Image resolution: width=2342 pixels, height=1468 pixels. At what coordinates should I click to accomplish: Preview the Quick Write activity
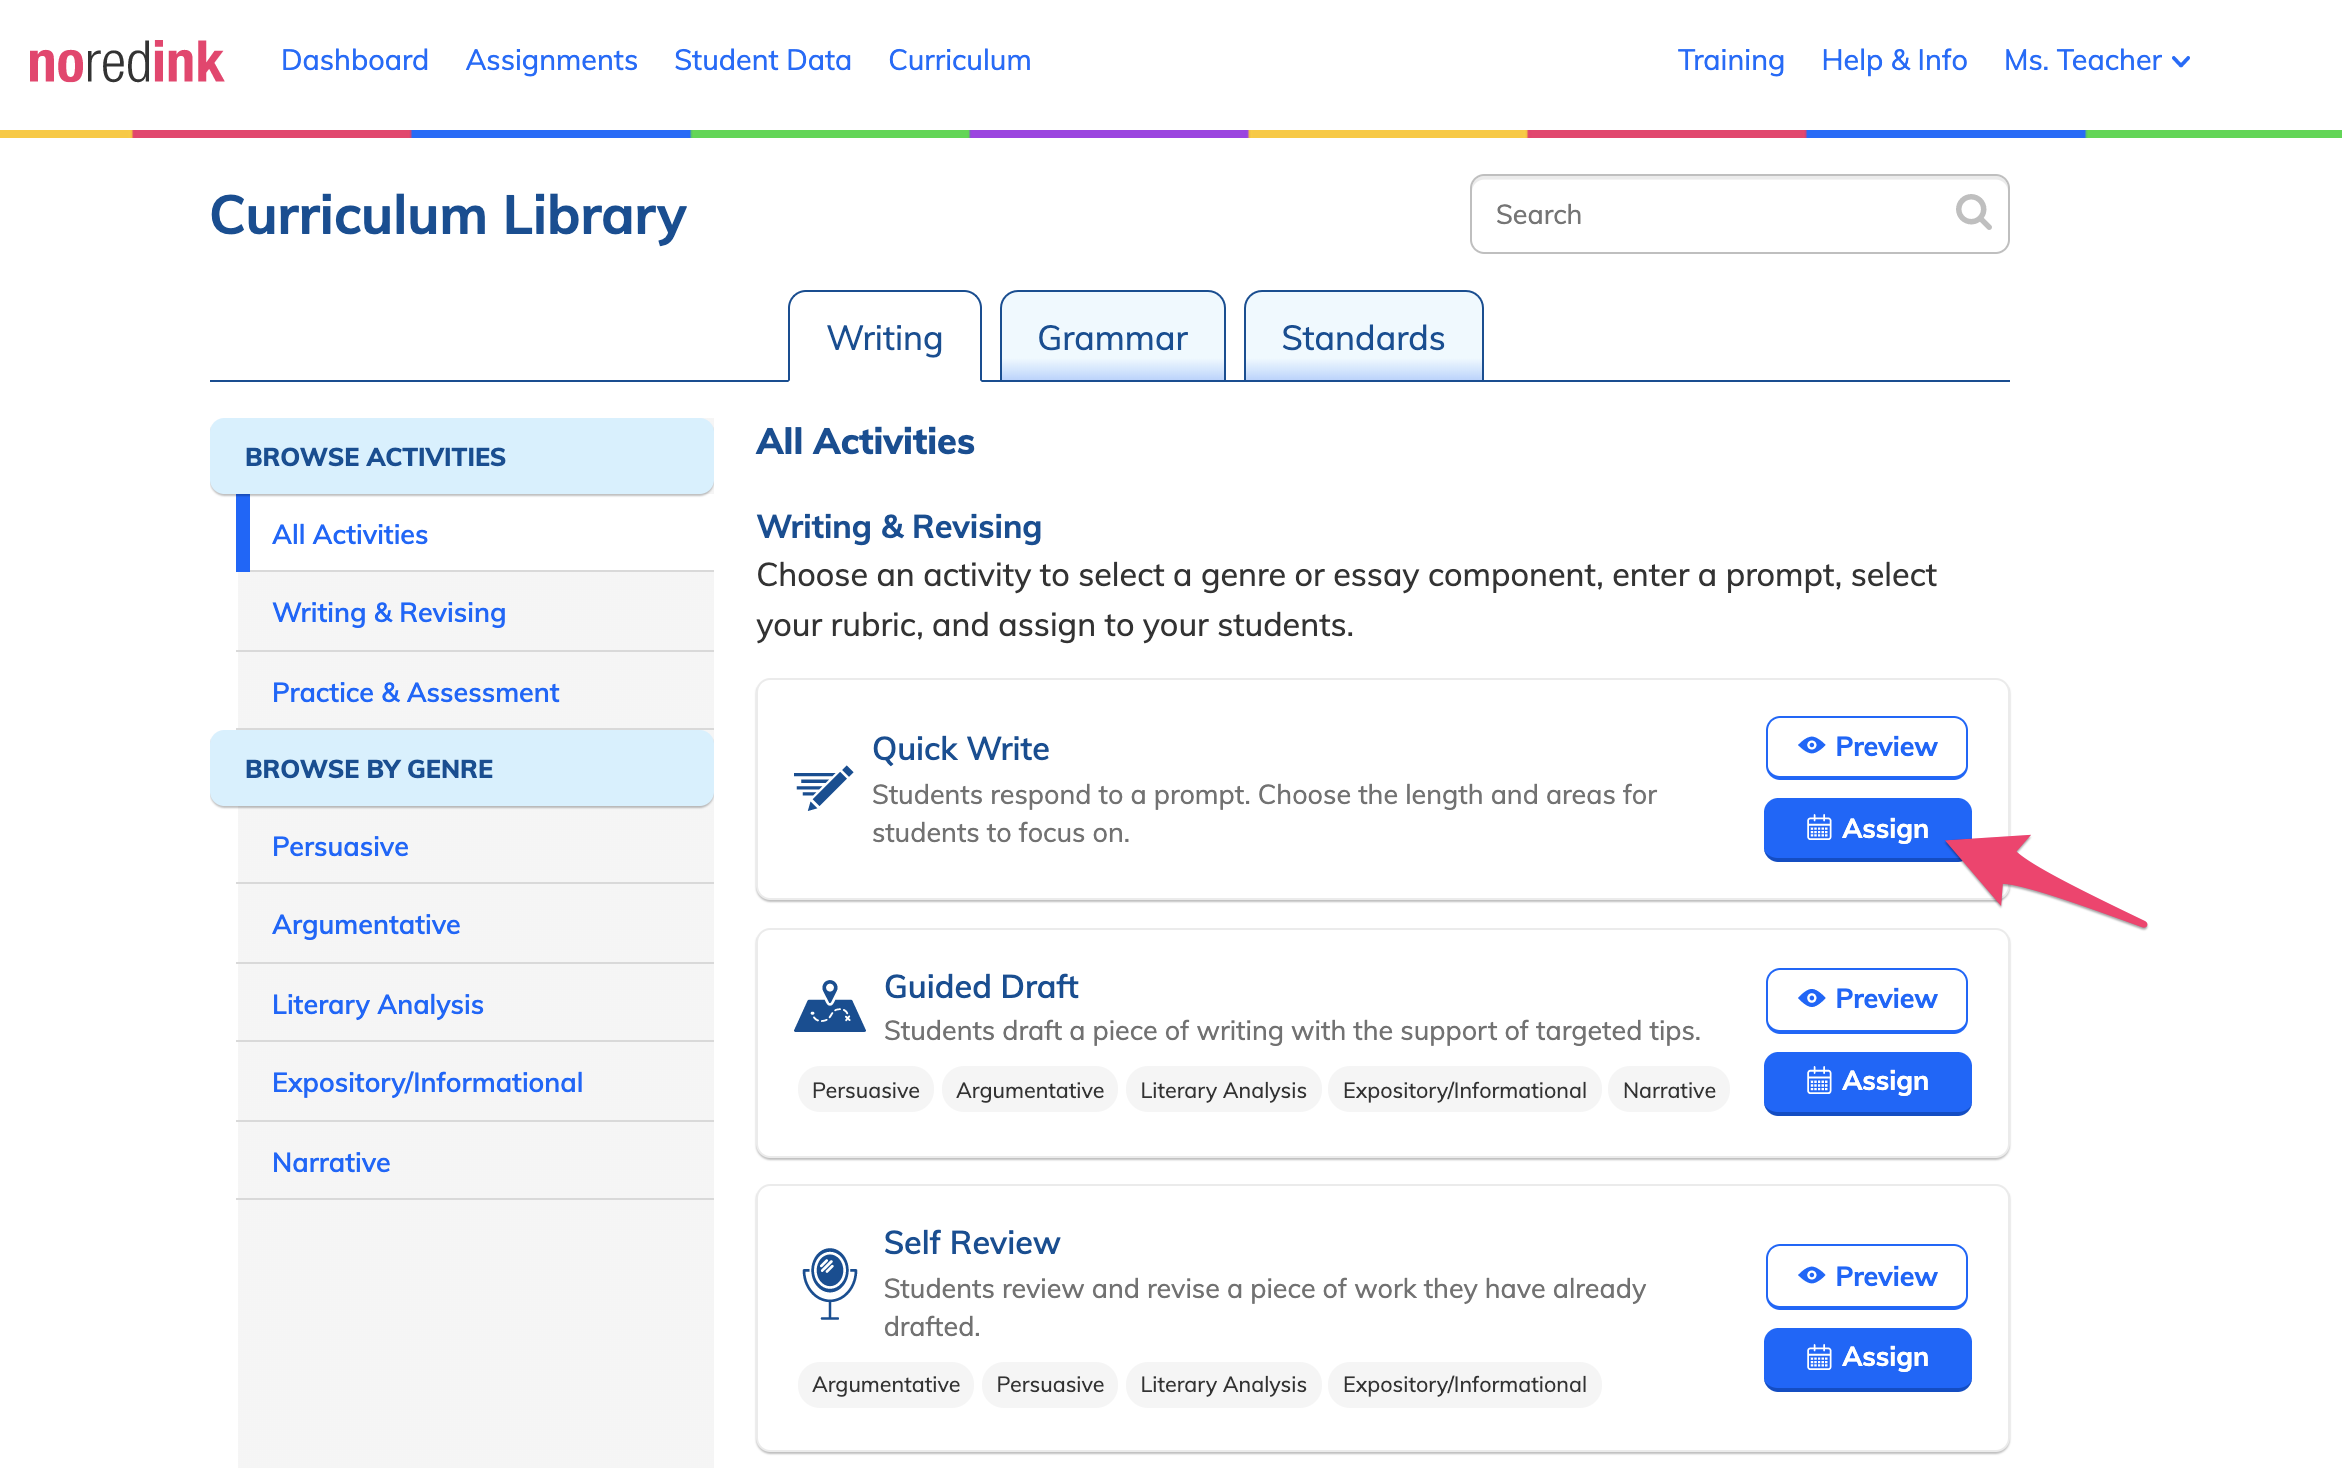[1866, 747]
